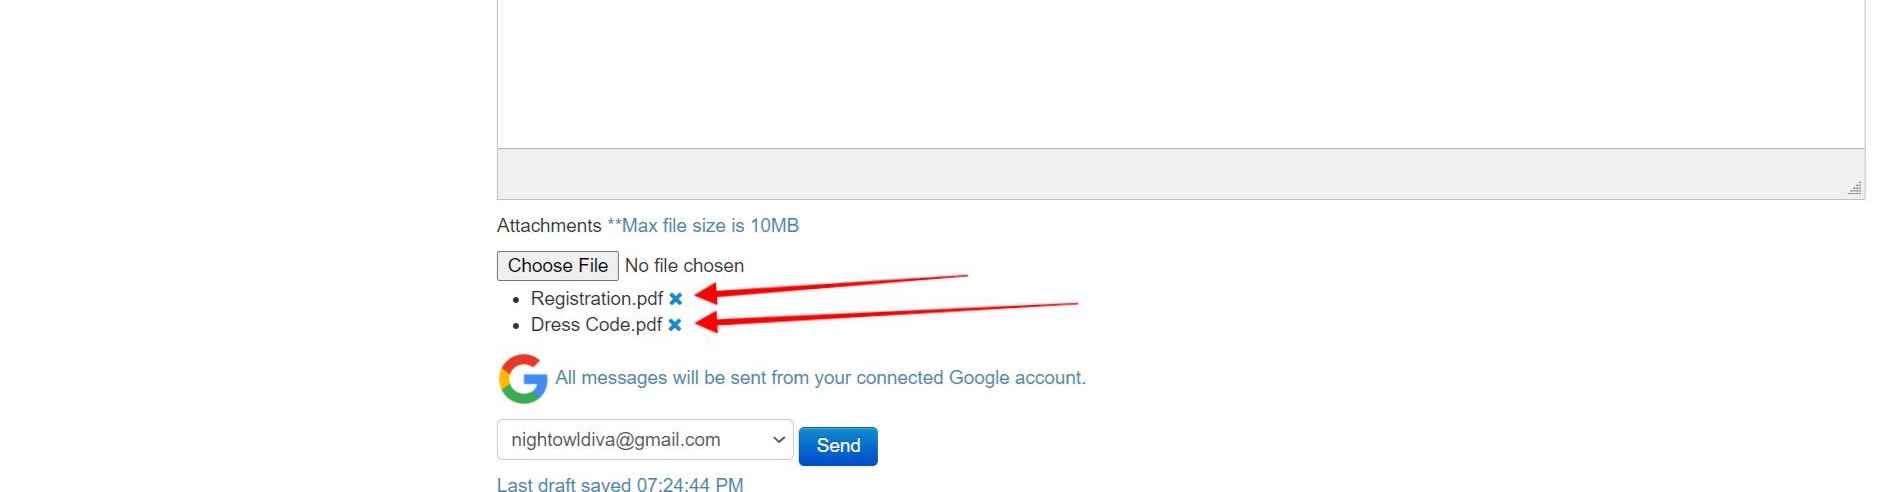Click the Registration.pdf file name
The image size is (1878, 492).
[x=596, y=299]
